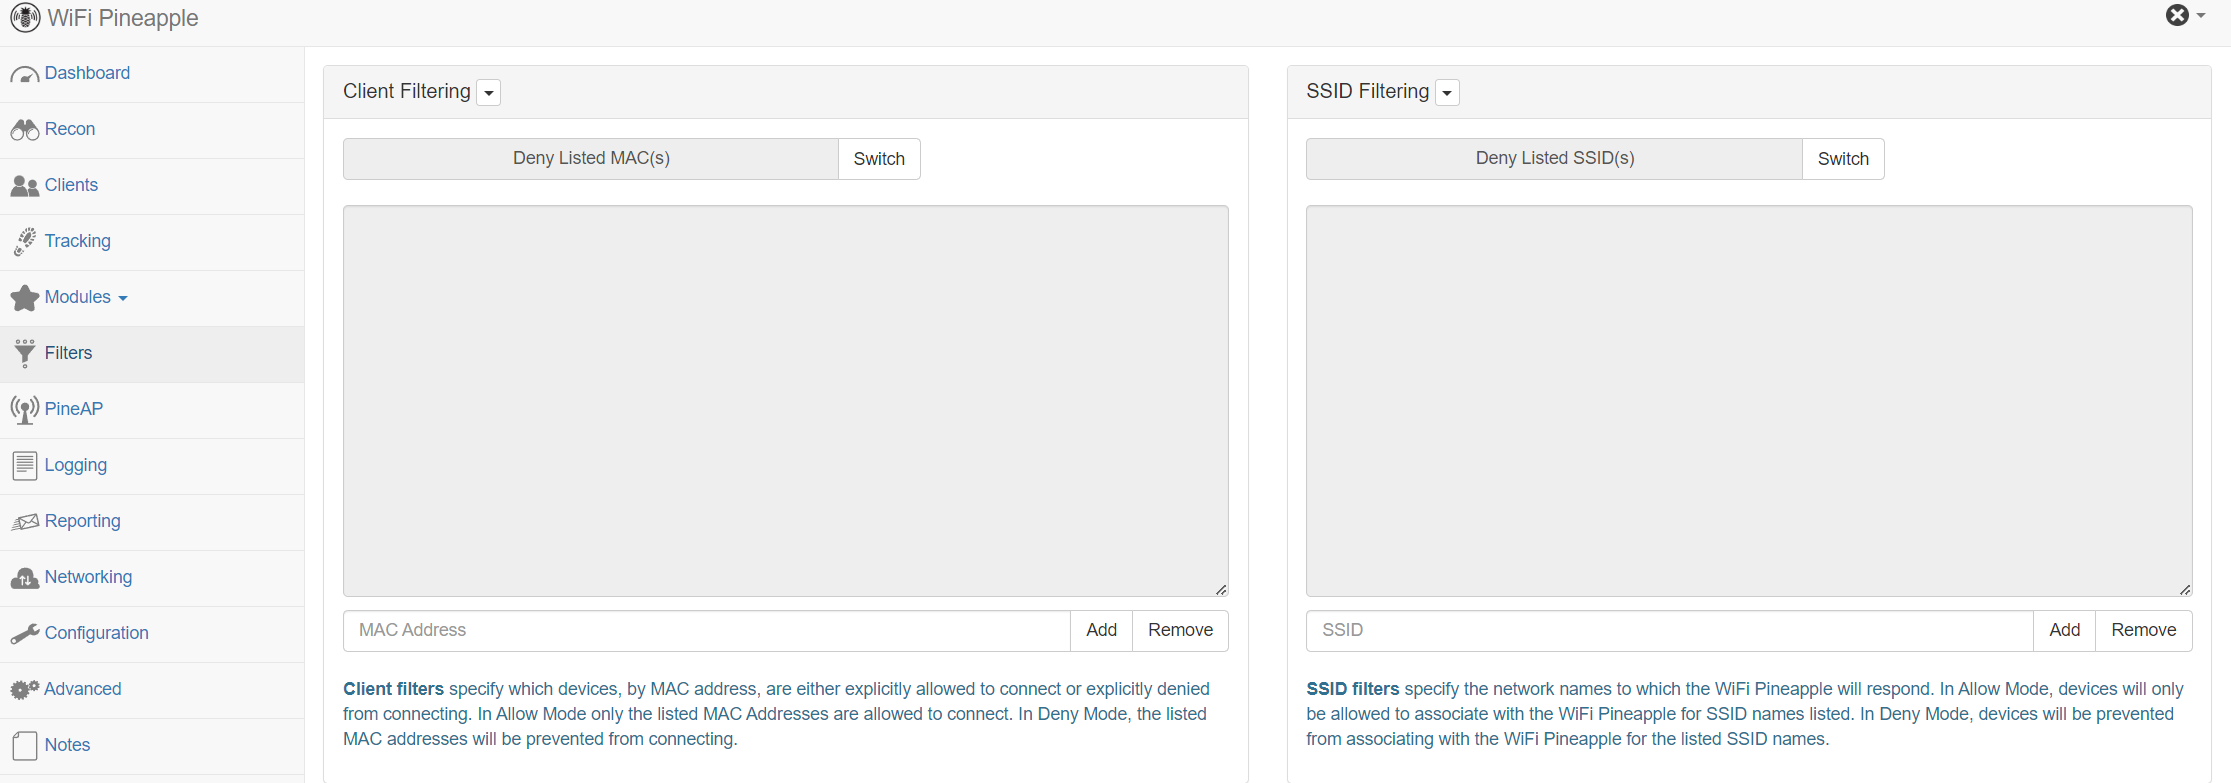The image size is (2231, 783).
Task: Open the Reporting link
Action: [82, 521]
